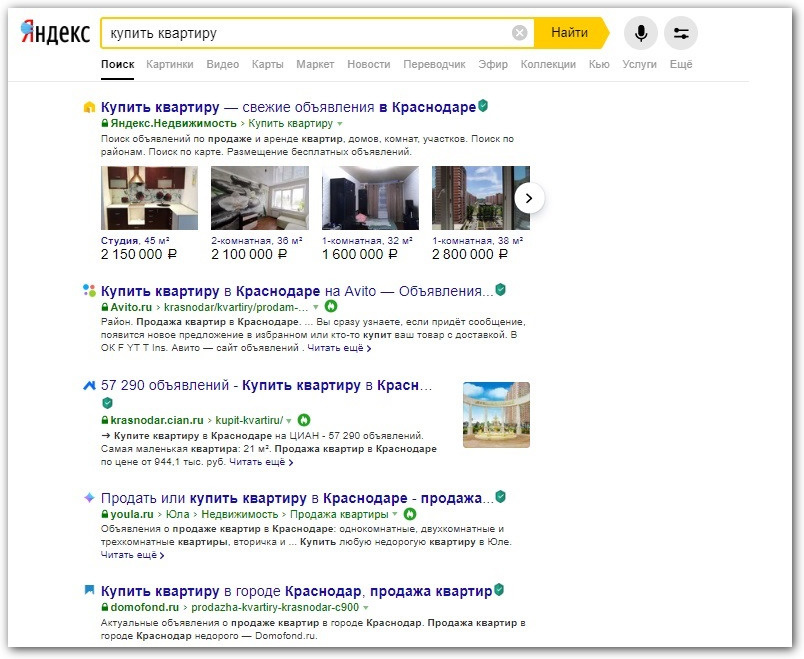Open Yandex Недвижимость result title link
804x659 pixels.
click(x=288, y=107)
